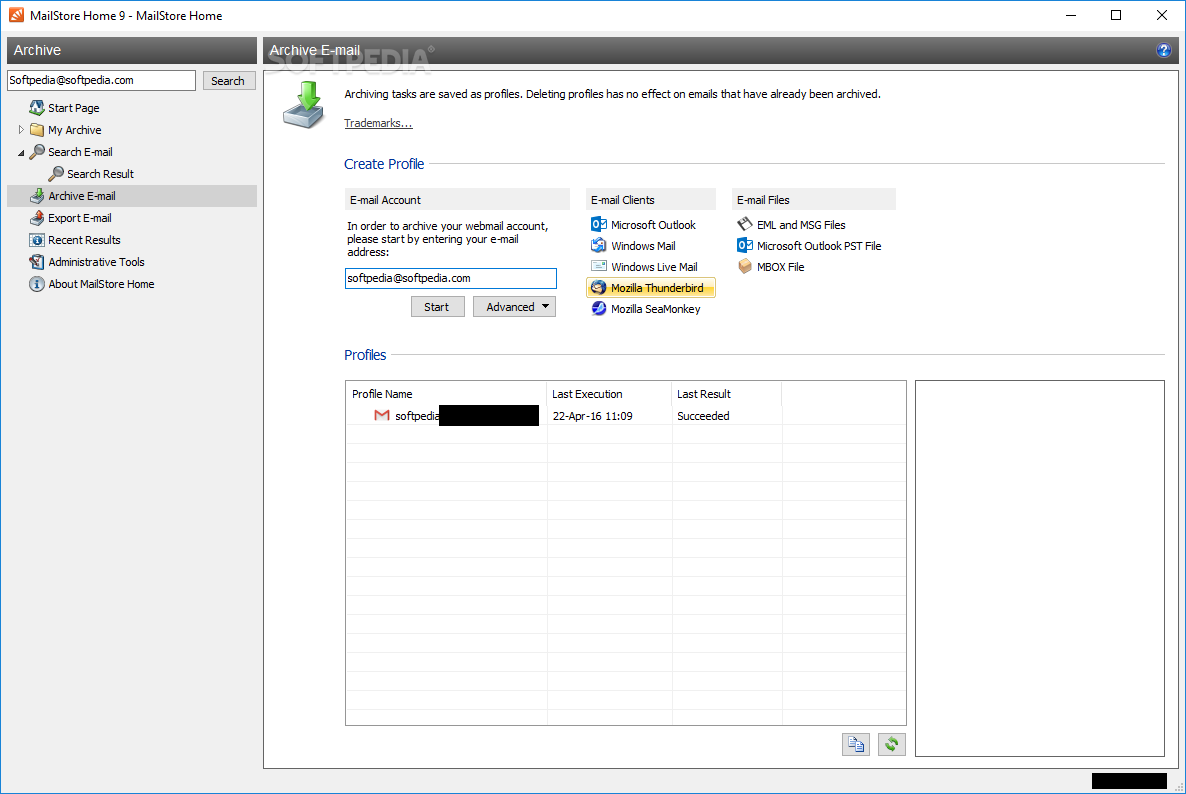Click the refresh profiles icon button
This screenshot has height=794, width=1186.
tap(892, 744)
